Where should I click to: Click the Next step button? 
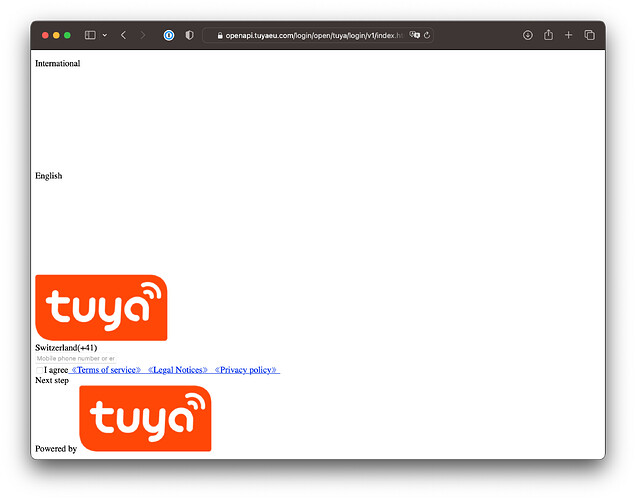click(52, 380)
